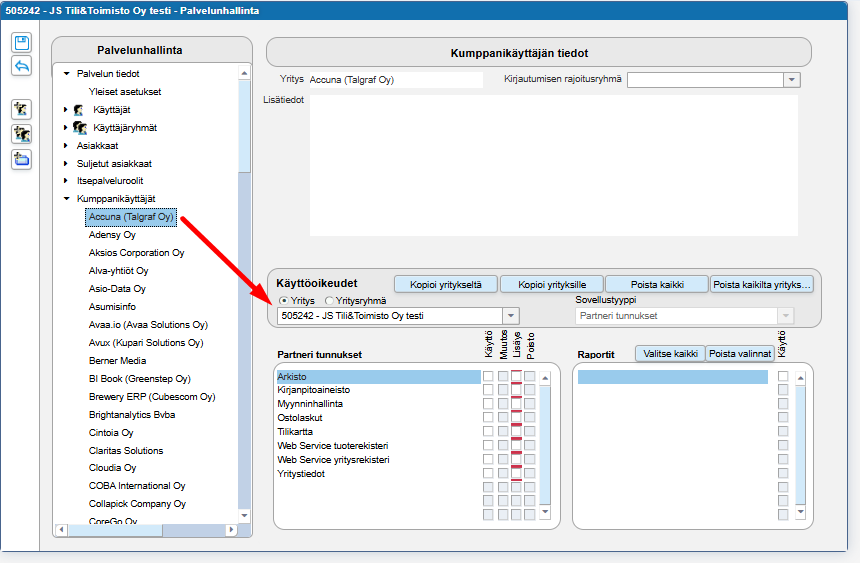Select Yleiset asetukset in tree
Image resolution: width=860 pixels, height=563 pixels.
[125, 92]
